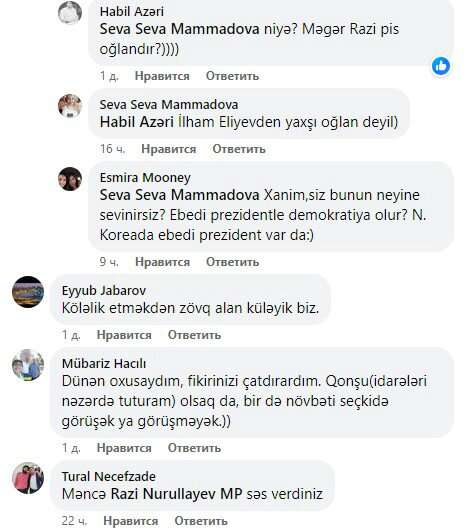This screenshot has height=532, width=470.
Task: Open the Mübariz Hacılı name link
Action: point(104,364)
